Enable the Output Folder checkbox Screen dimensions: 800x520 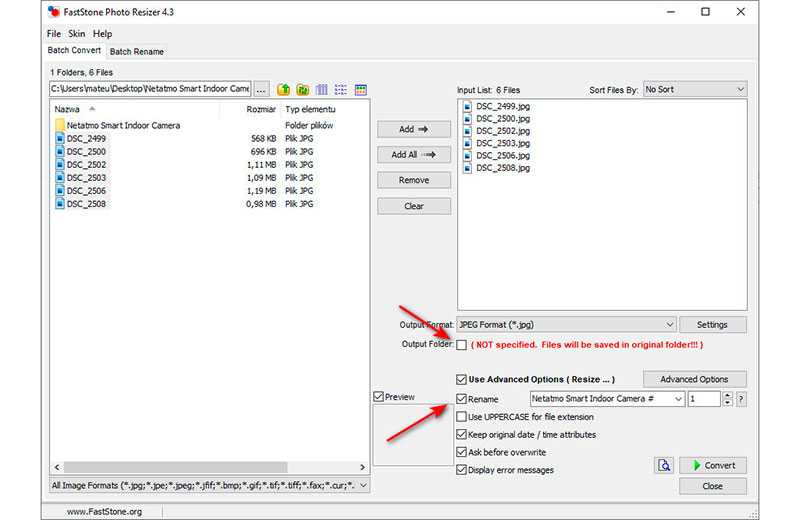(x=461, y=345)
